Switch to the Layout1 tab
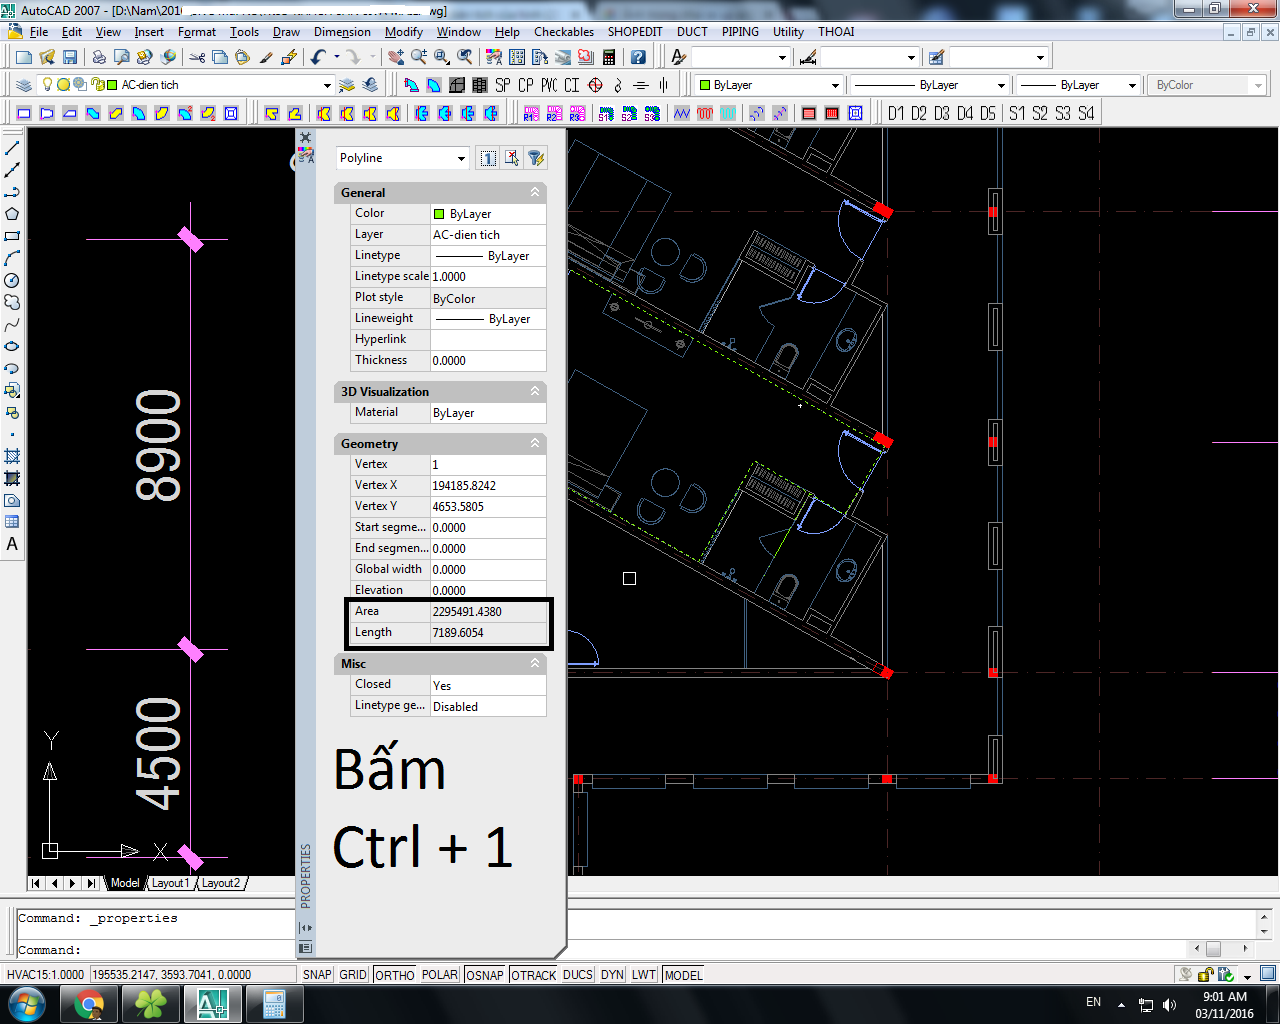The image size is (1280, 1024). click(169, 883)
